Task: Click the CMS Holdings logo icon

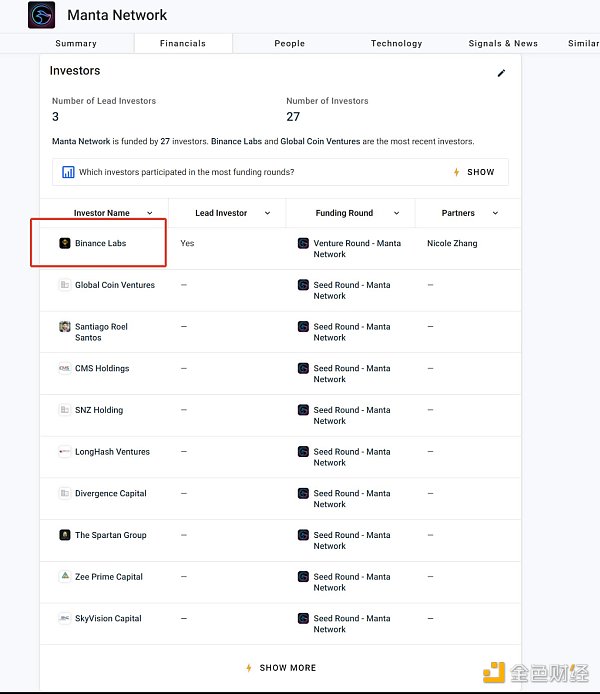Action: (65, 368)
